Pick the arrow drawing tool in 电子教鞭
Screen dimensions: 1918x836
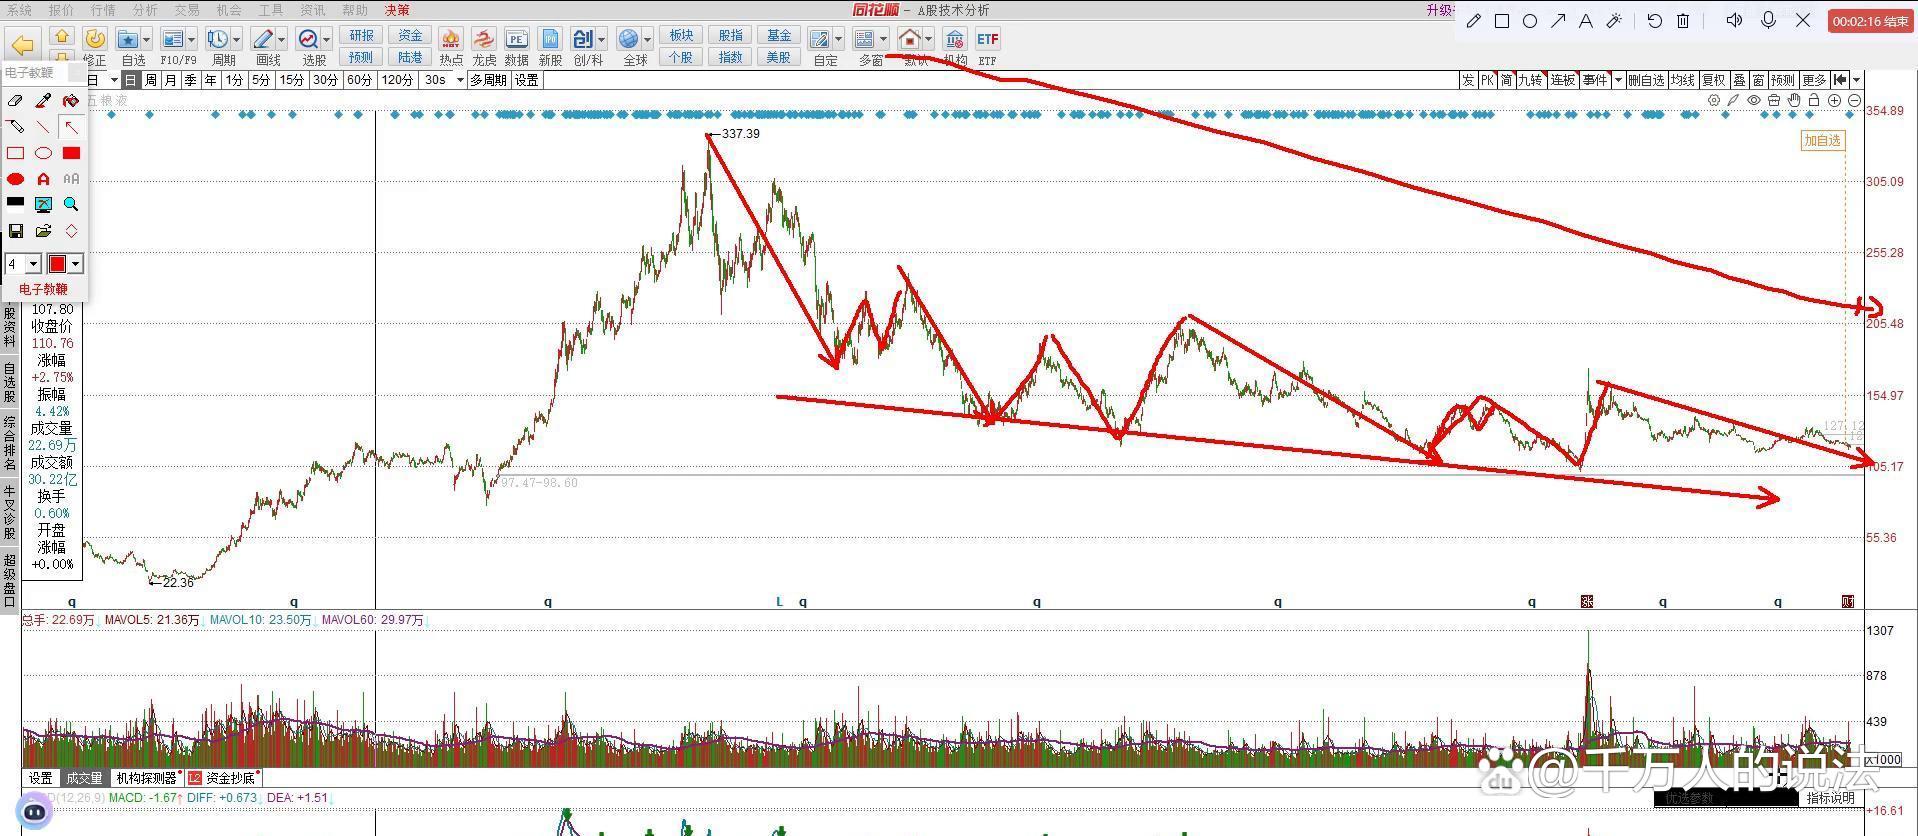pyautogui.click(x=71, y=127)
